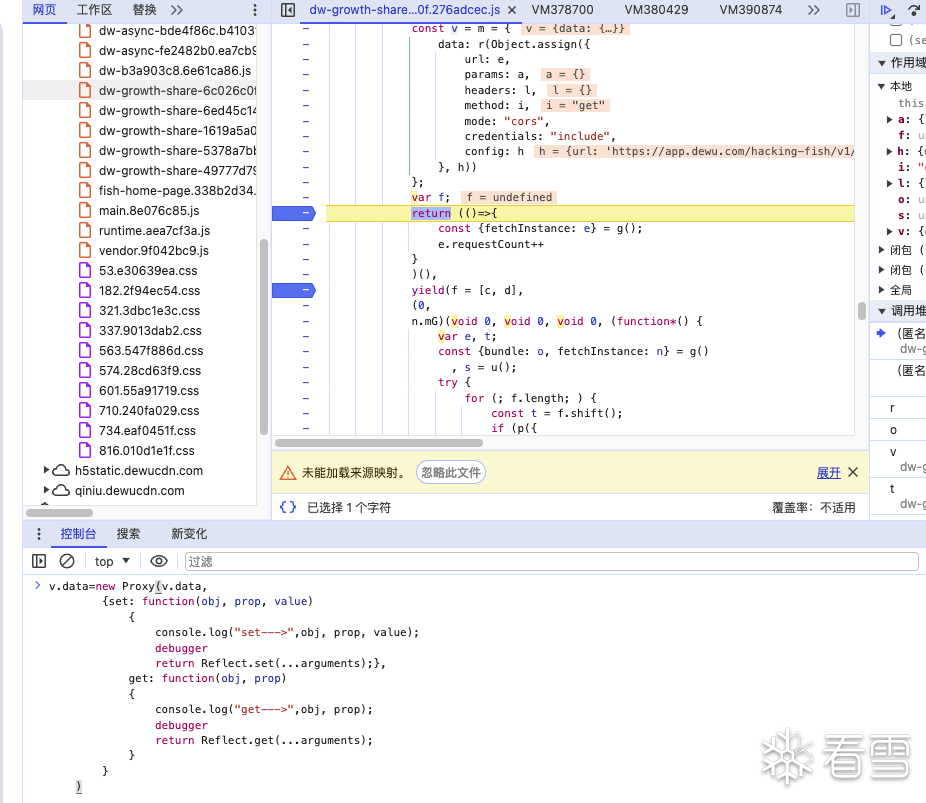926x803 pixels.
Task: Switch to the 网页 navigator tab
Action: tap(44, 10)
